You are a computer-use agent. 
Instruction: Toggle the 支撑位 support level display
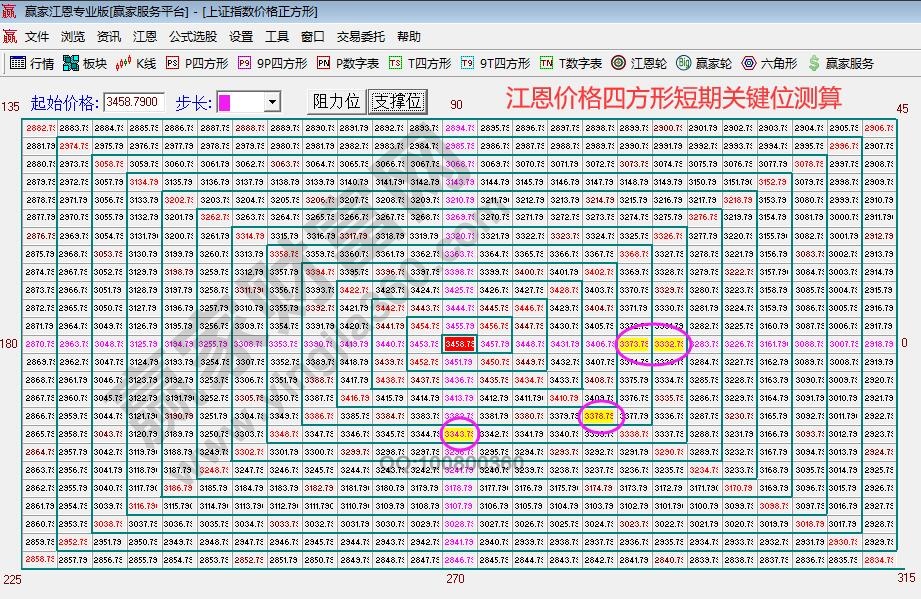[x=399, y=101]
